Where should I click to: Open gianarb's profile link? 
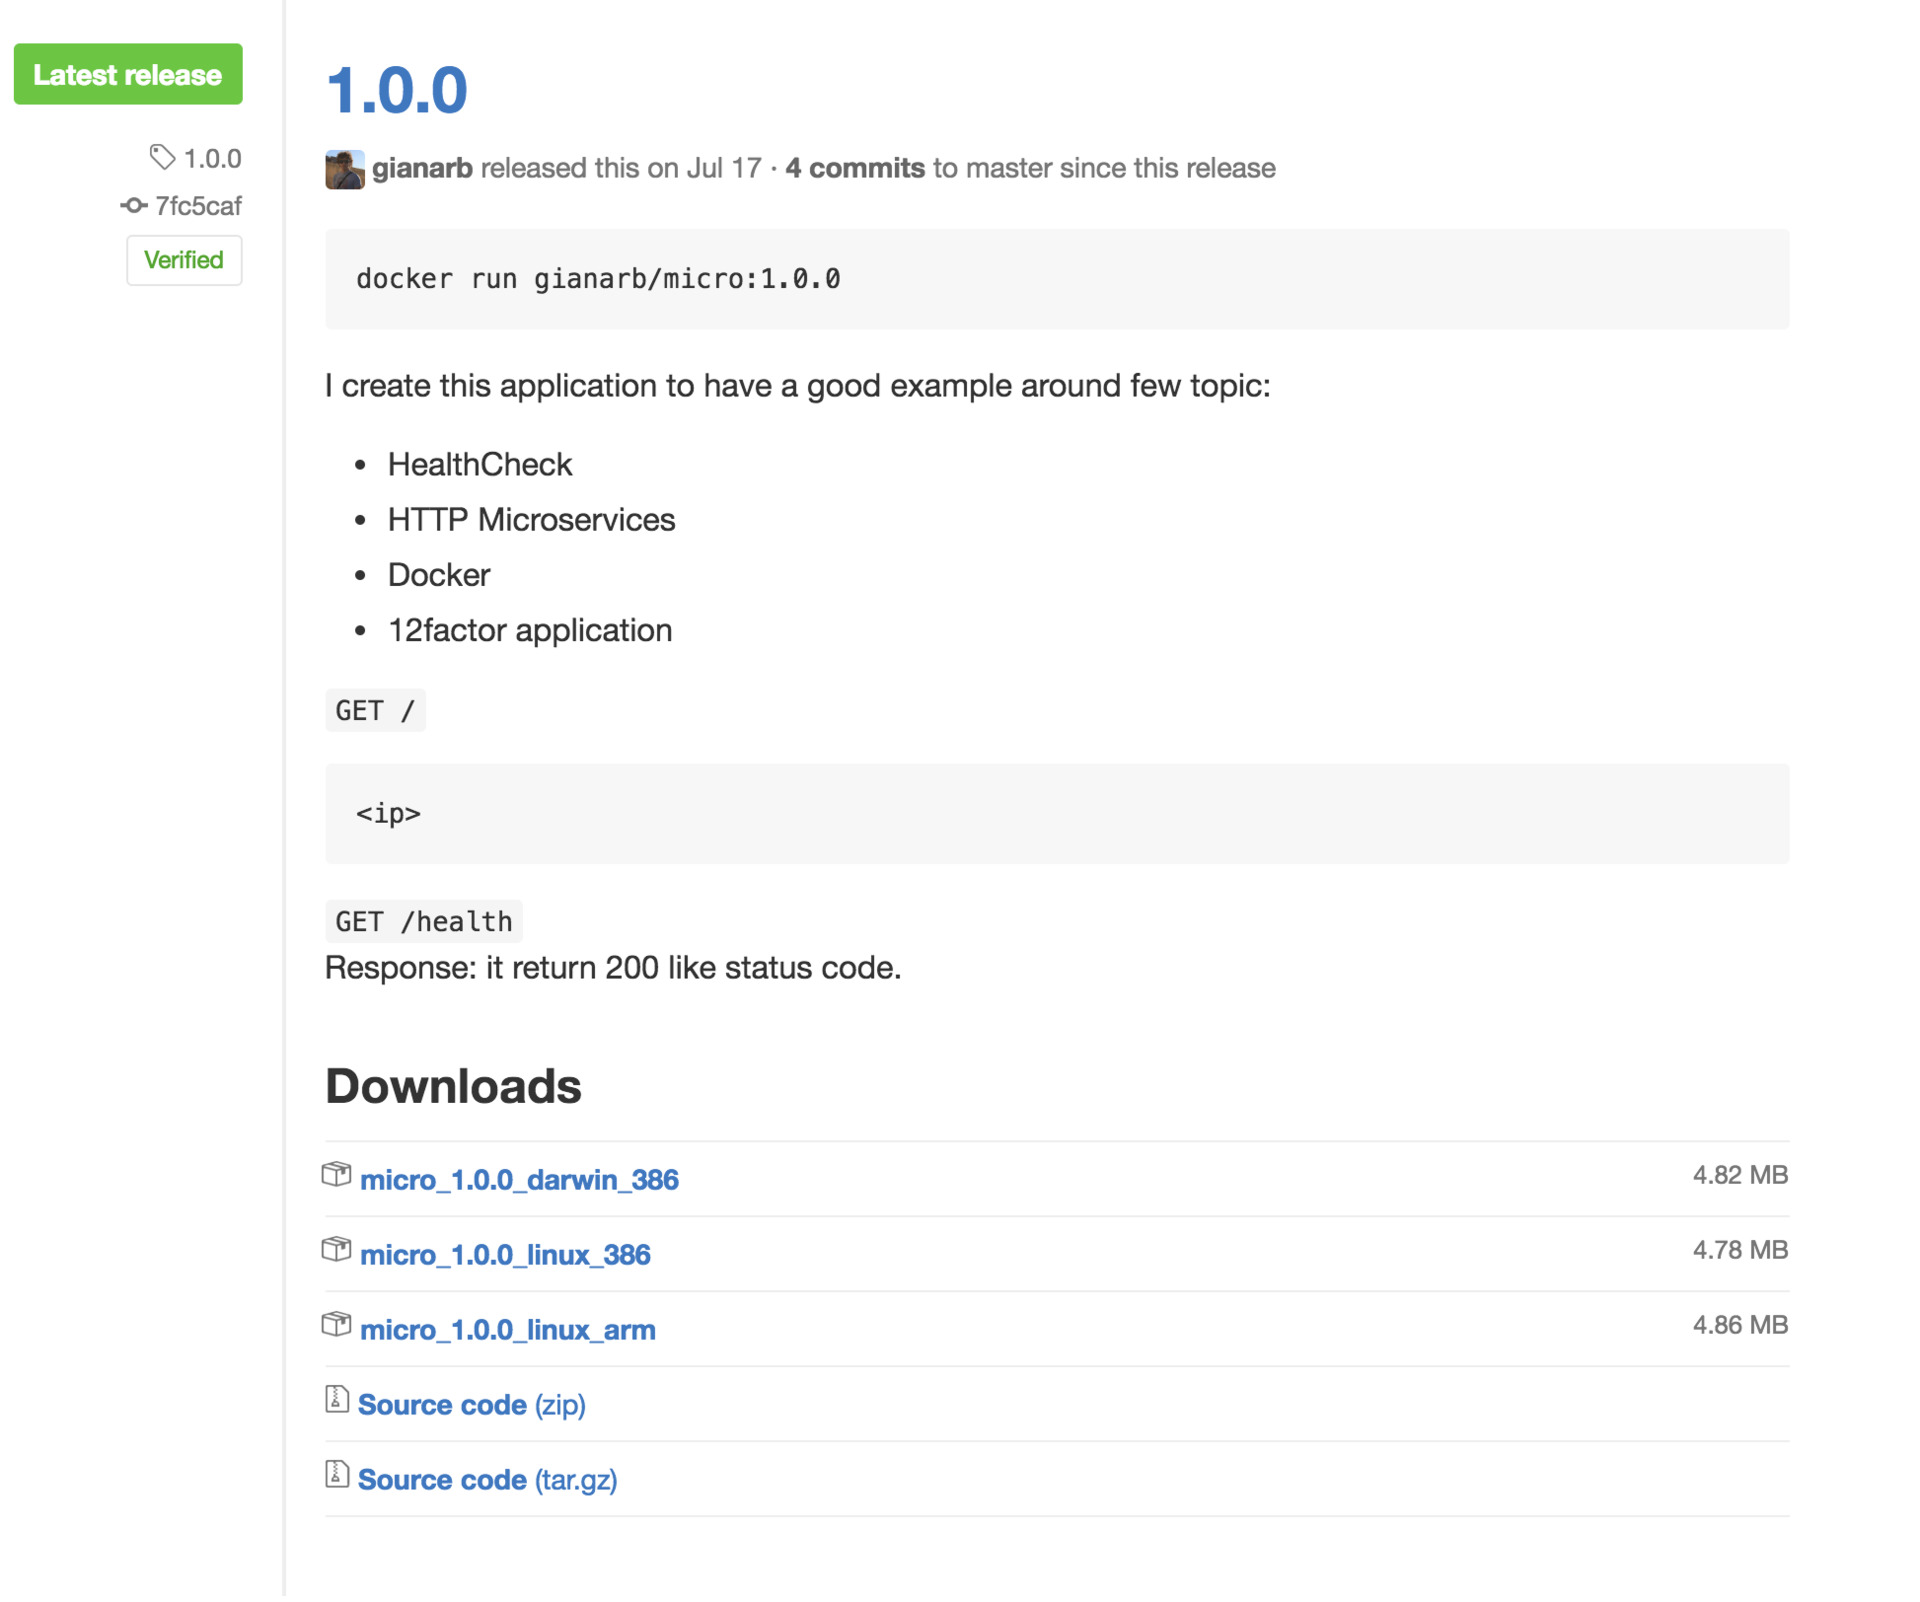[x=422, y=168]
